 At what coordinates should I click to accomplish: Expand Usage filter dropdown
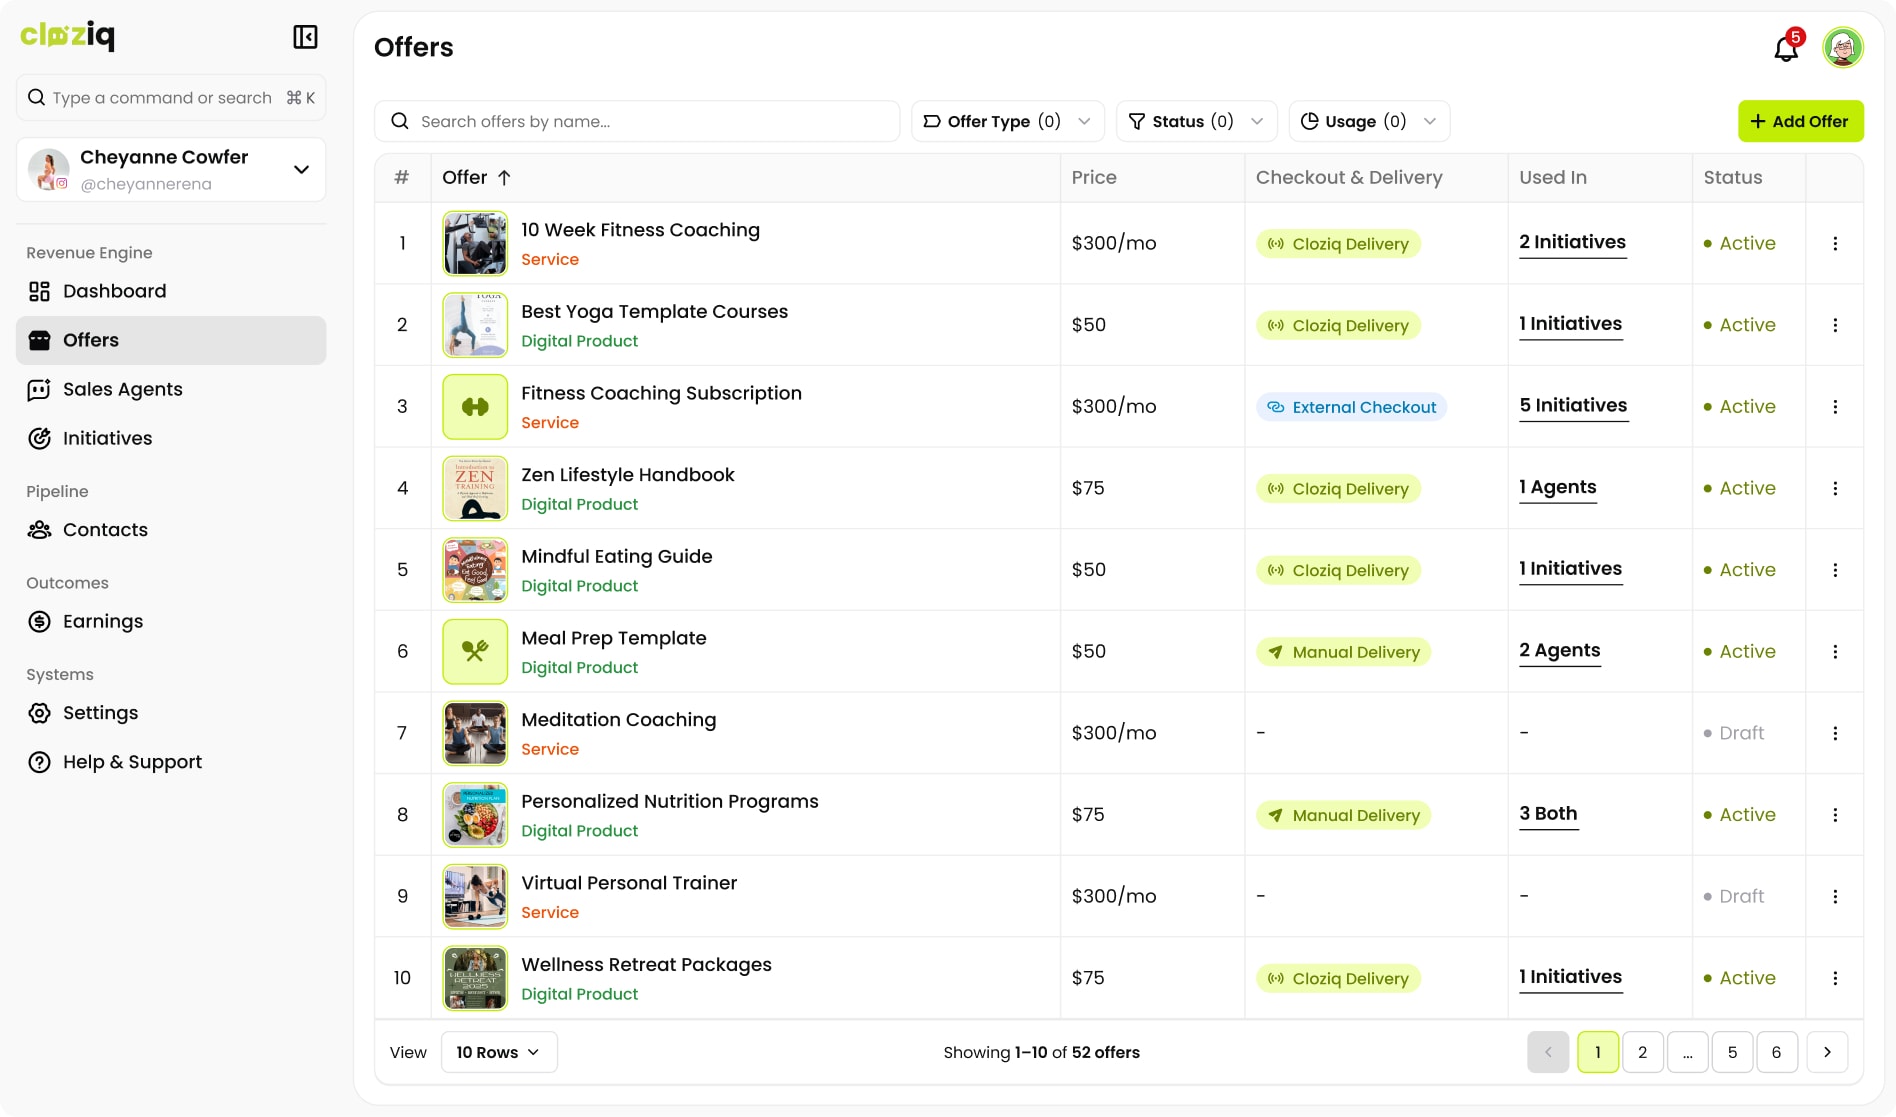coord(1369,121)
